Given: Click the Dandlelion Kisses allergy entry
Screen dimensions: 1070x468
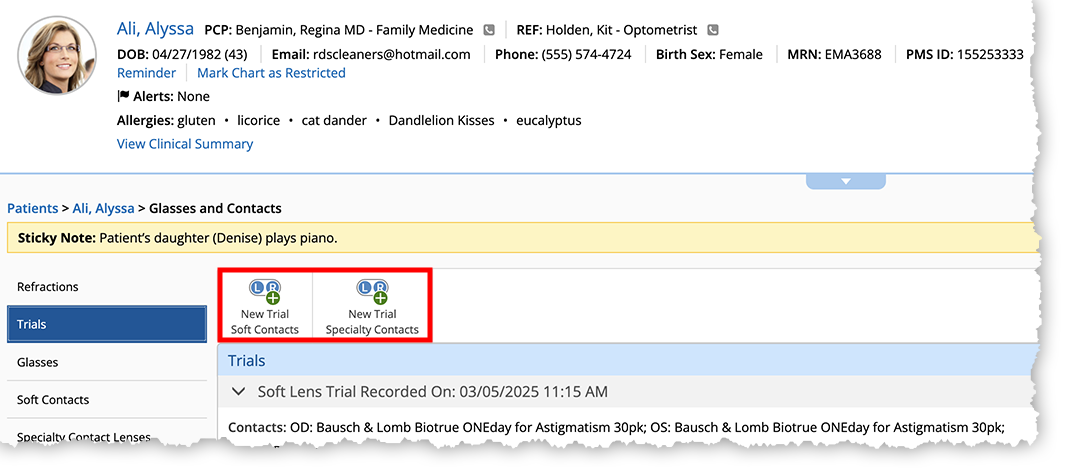Looking at the screenshot, I should tap(442, 121).
